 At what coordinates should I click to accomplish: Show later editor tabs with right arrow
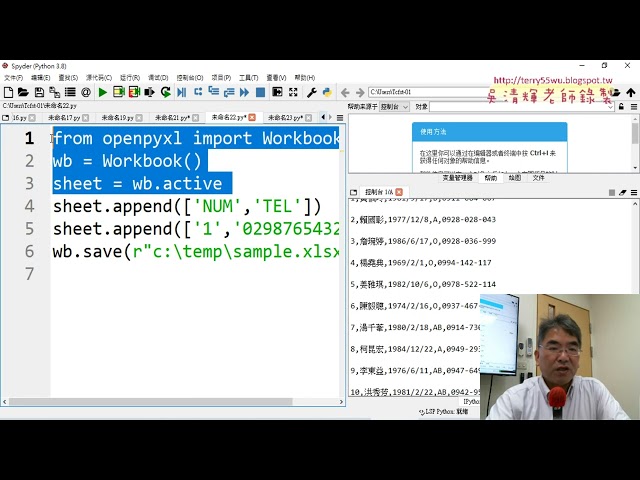coord(330,118)
